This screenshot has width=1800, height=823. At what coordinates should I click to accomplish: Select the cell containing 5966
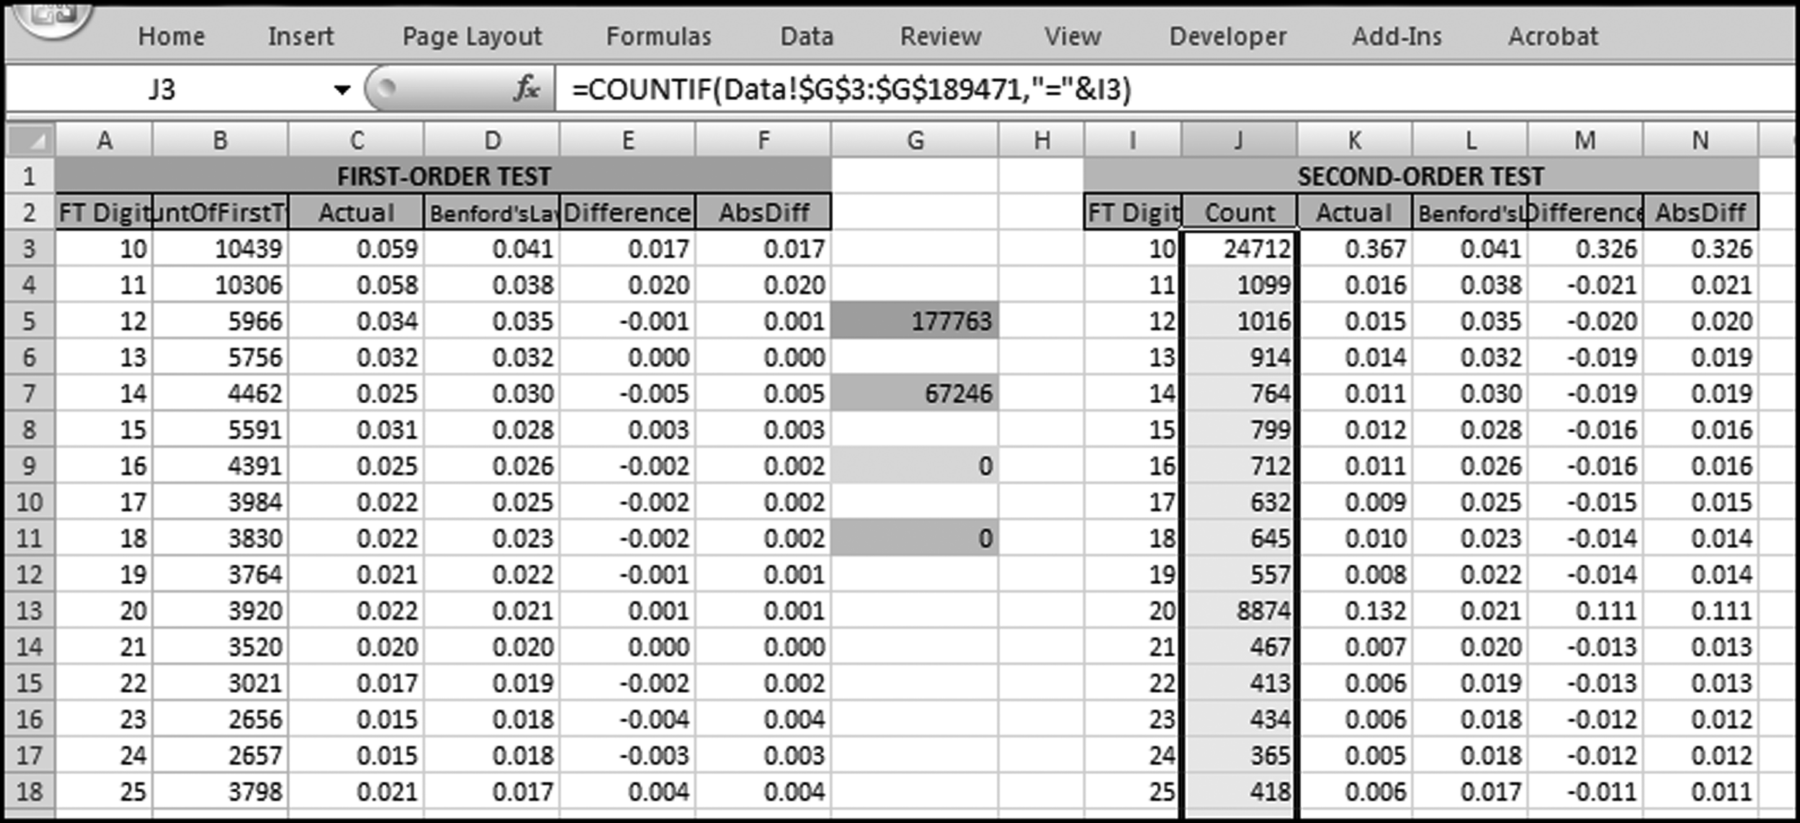point(220,321)
